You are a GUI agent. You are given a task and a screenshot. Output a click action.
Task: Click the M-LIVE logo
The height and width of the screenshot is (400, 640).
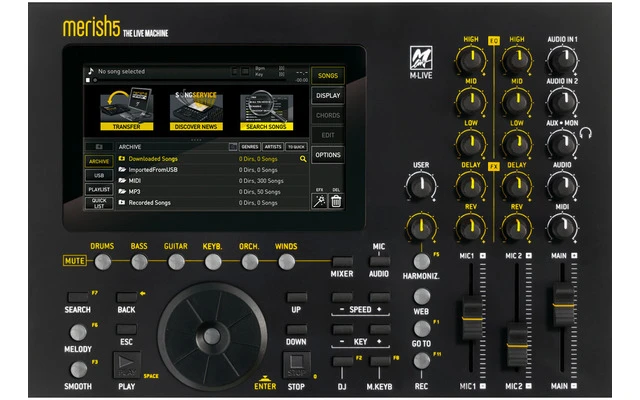421,62
